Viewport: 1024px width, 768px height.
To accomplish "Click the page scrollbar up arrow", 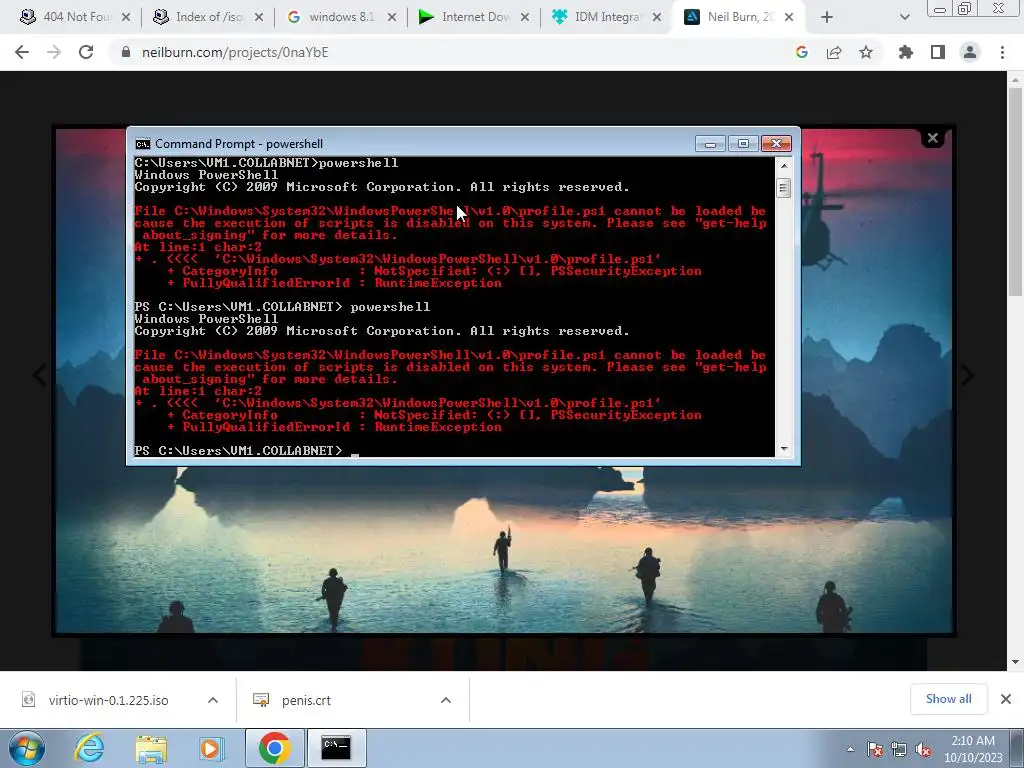I will [x=1015, y=80].
